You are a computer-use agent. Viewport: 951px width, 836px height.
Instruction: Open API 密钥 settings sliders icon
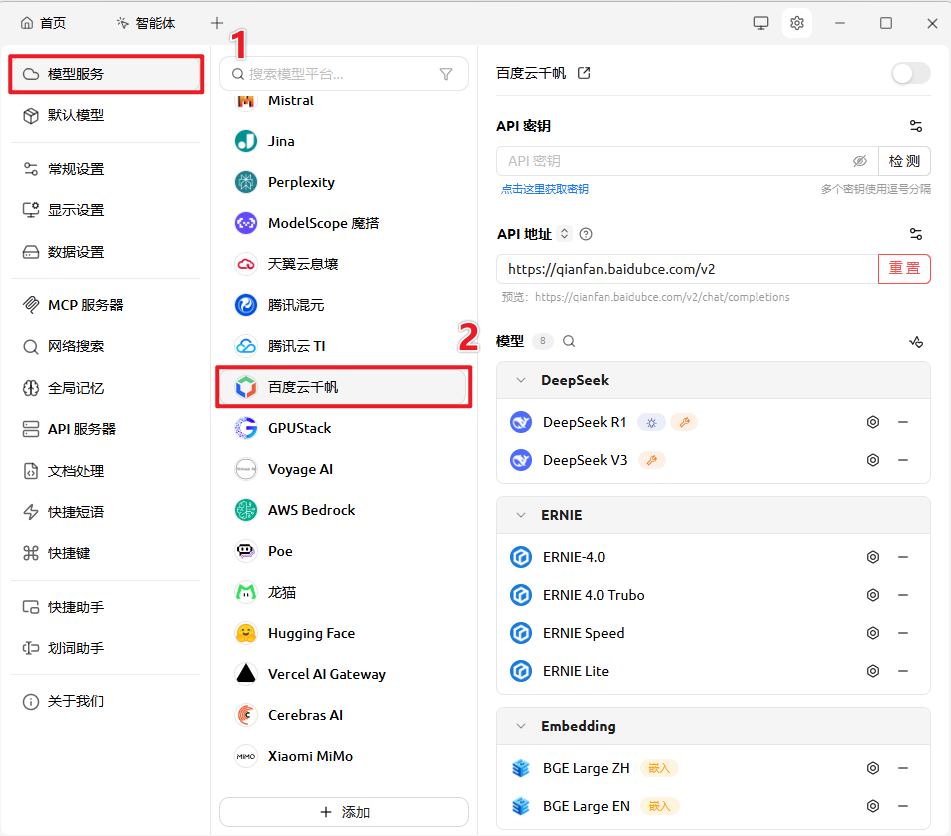coord(915,126)
